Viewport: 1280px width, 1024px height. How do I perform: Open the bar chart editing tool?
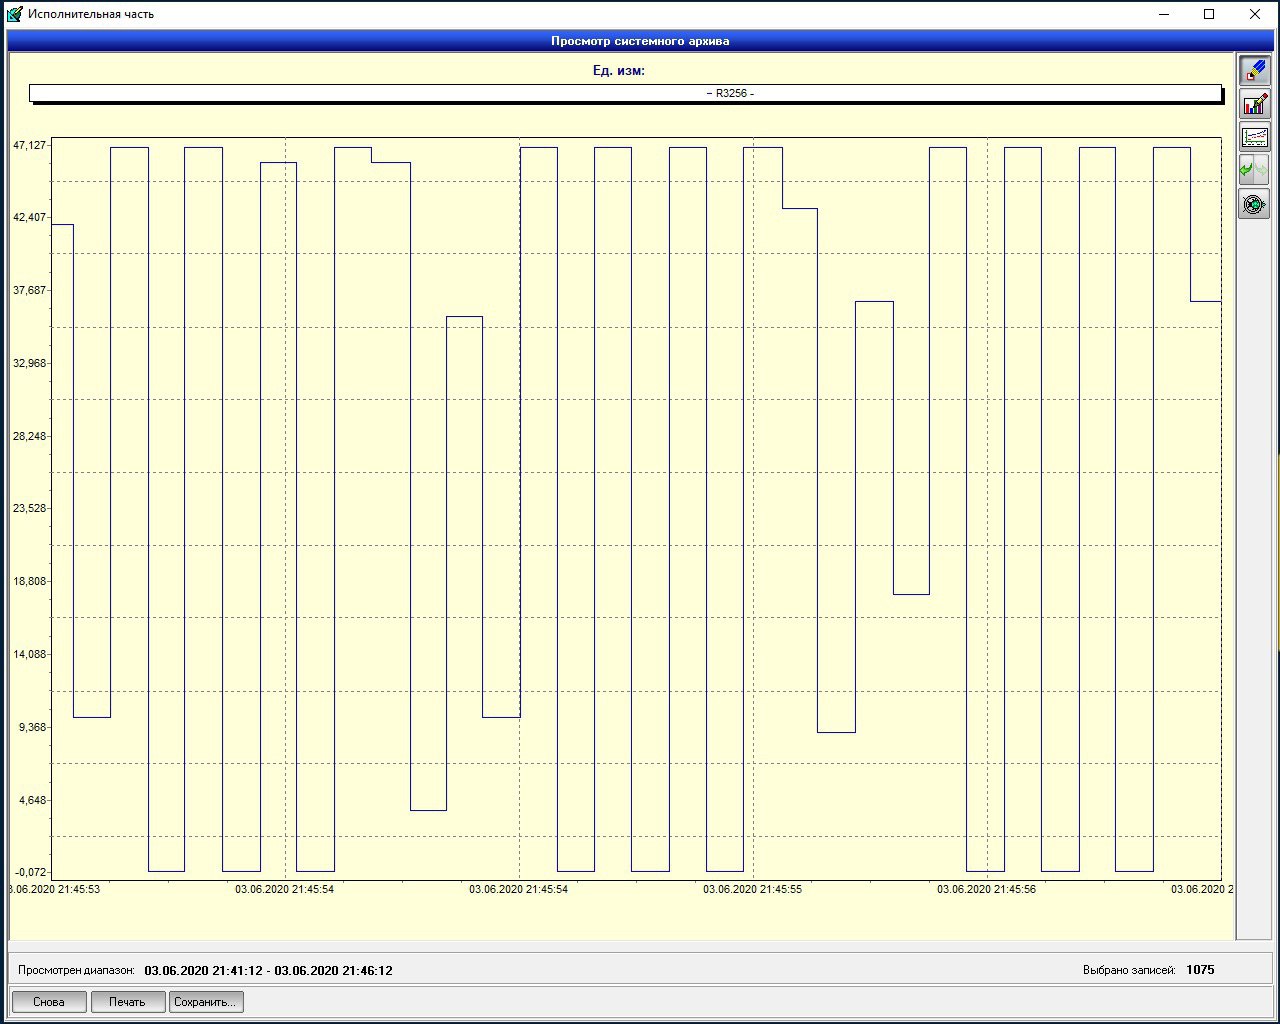coord(1254,104)
